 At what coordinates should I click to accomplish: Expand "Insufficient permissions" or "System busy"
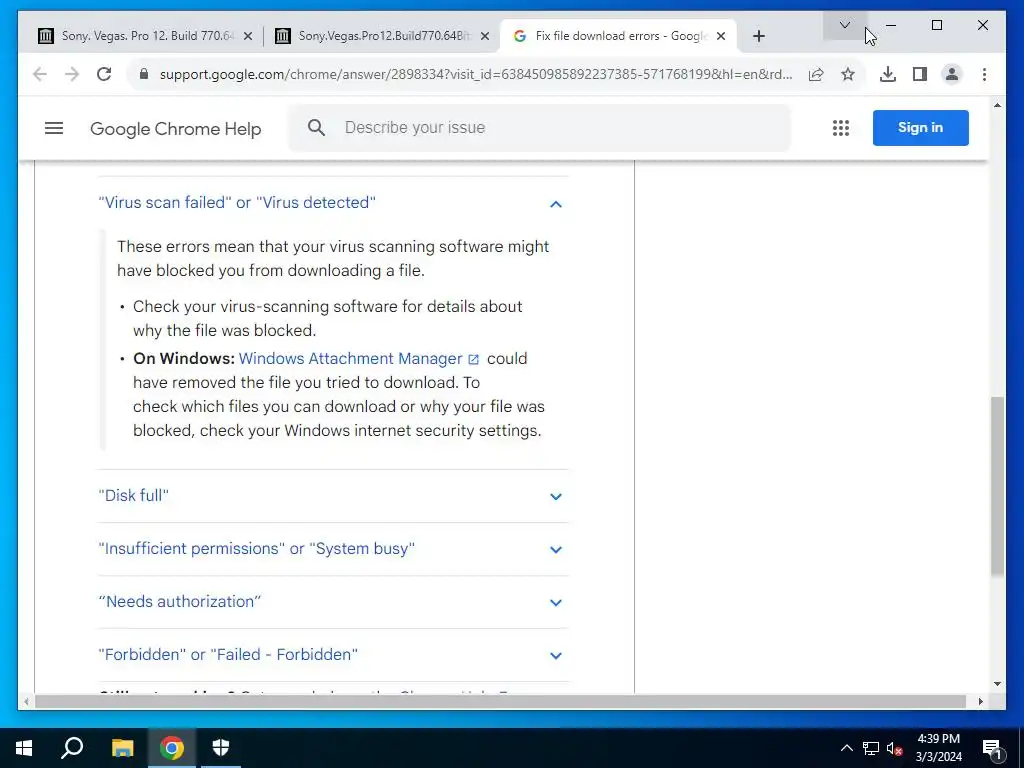coord(556,549)
